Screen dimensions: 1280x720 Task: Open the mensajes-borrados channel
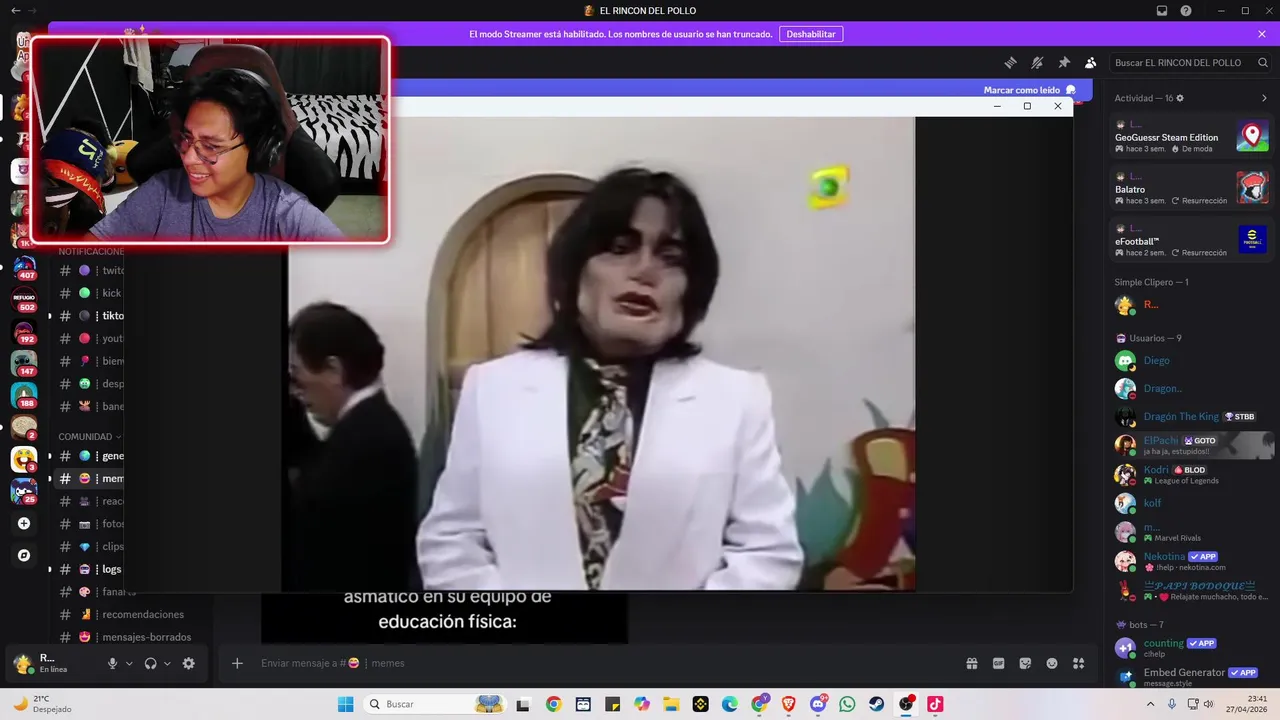(130, 637)
